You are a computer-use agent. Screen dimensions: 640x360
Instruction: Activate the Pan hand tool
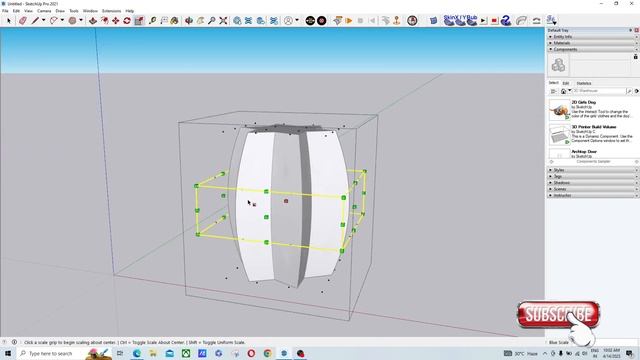click(x=200, y=20)
